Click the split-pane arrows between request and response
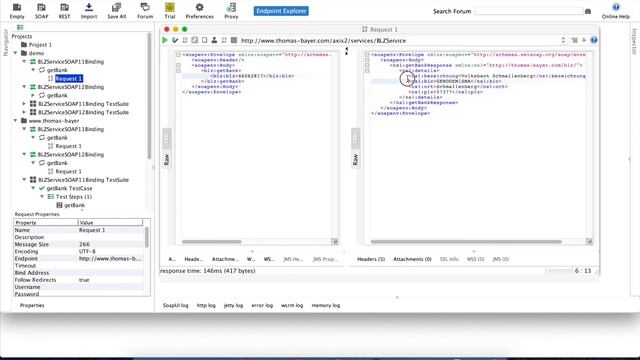Viewport: 640px width, 360px height. (x=347, y=51)
